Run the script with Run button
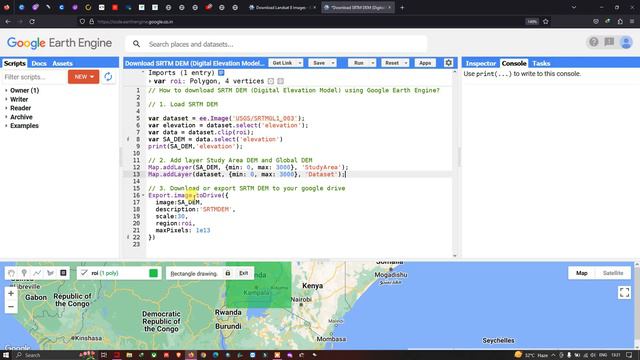The image size is (640, 360). coord(358,63)
